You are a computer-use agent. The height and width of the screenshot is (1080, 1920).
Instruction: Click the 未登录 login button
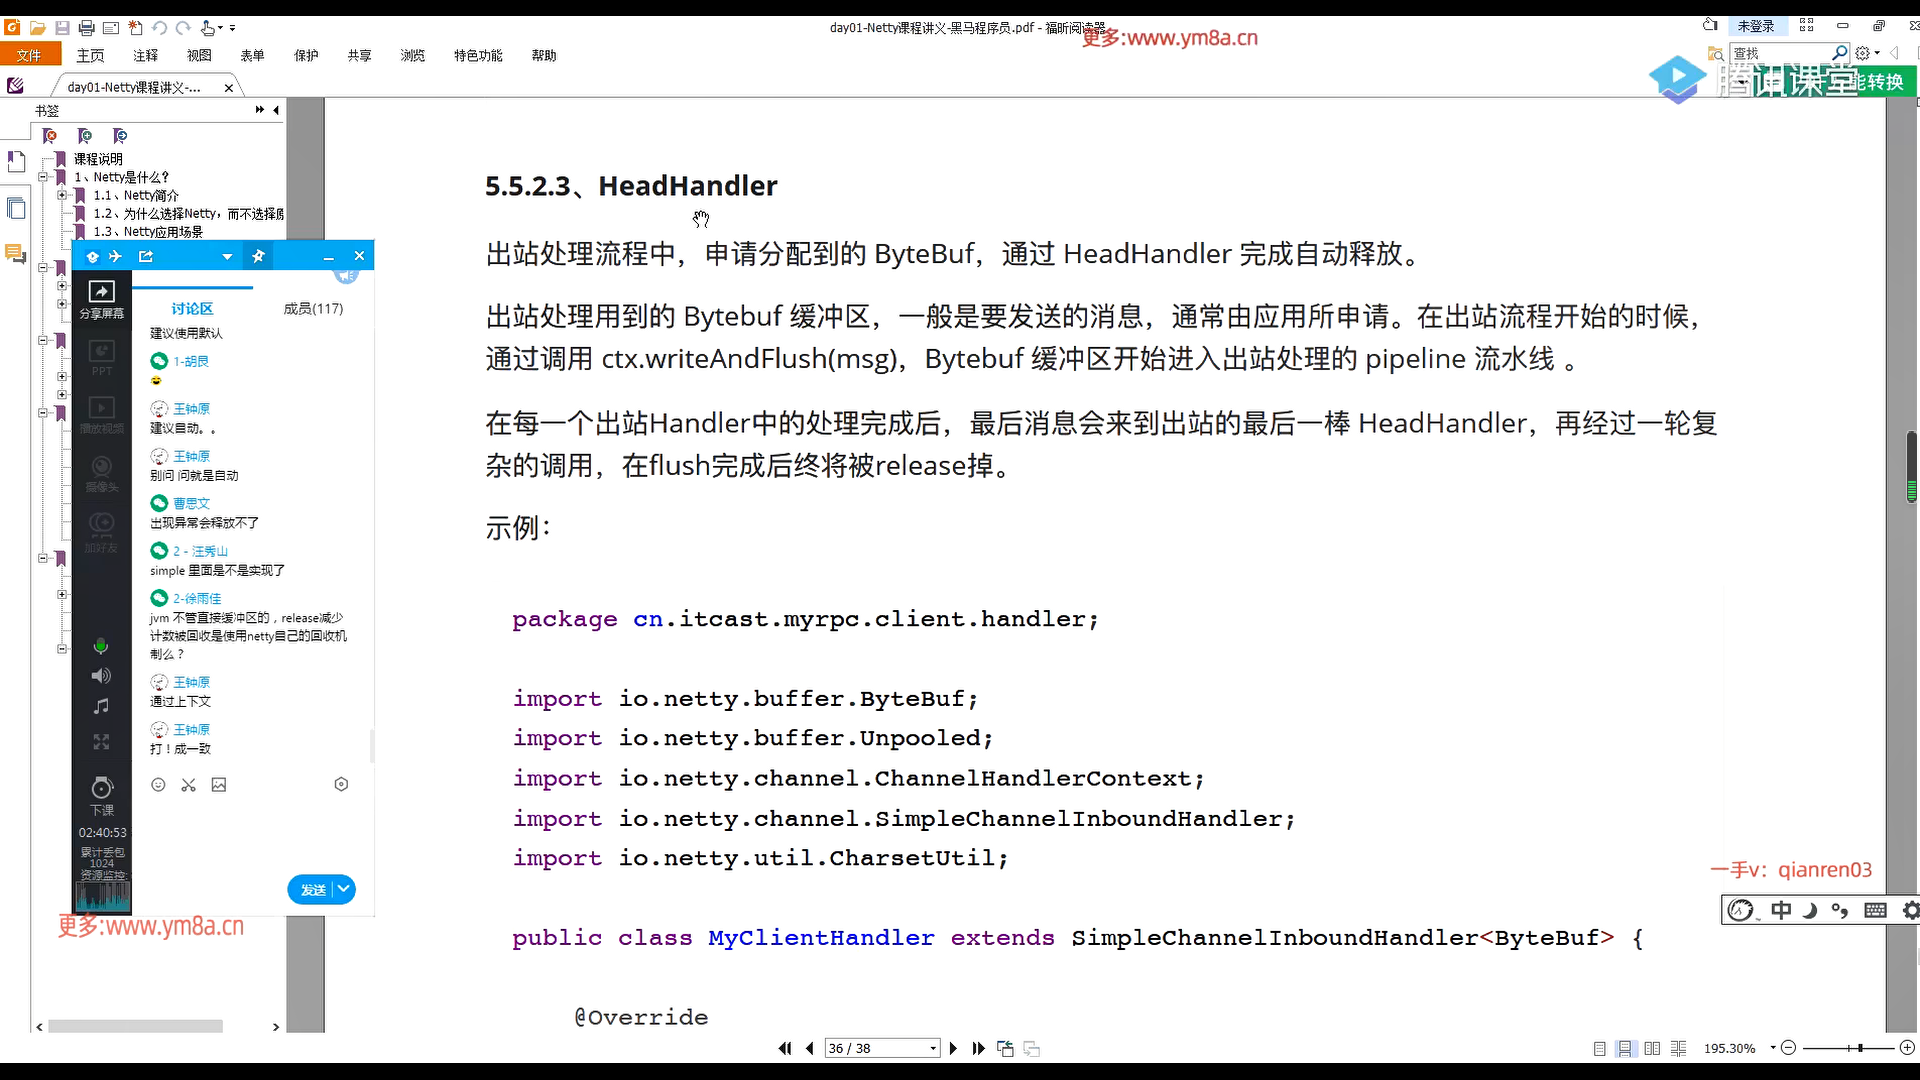click(x=1755, y=26)
